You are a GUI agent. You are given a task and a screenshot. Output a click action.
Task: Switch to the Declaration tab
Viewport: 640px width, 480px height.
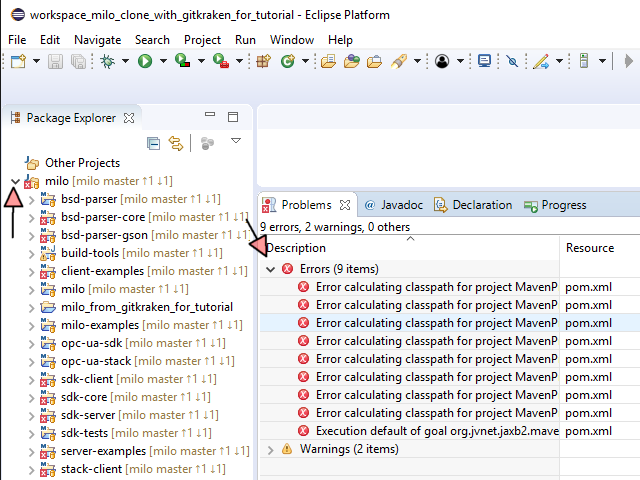(473, 205)
